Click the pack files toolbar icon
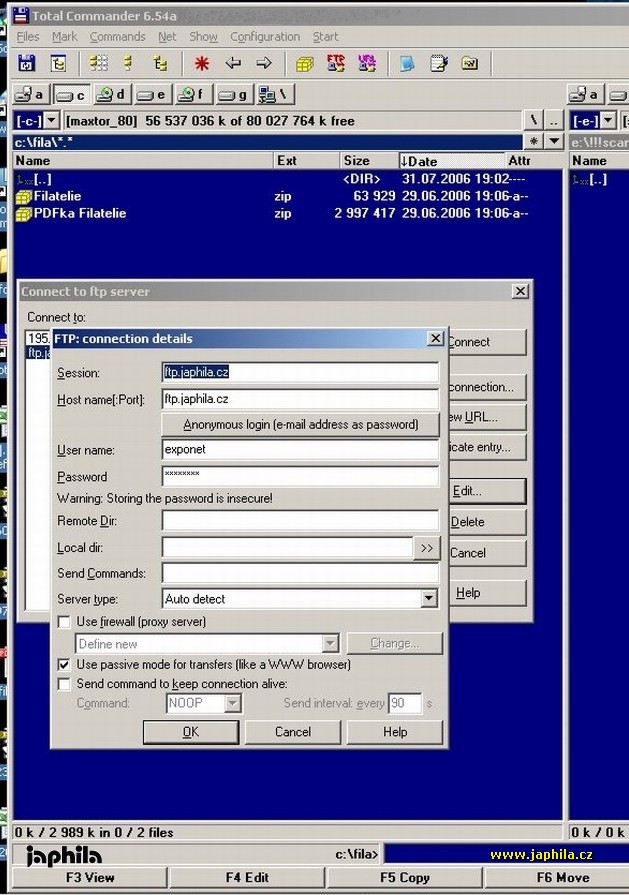Screen dimensions: 629x895 305,63
